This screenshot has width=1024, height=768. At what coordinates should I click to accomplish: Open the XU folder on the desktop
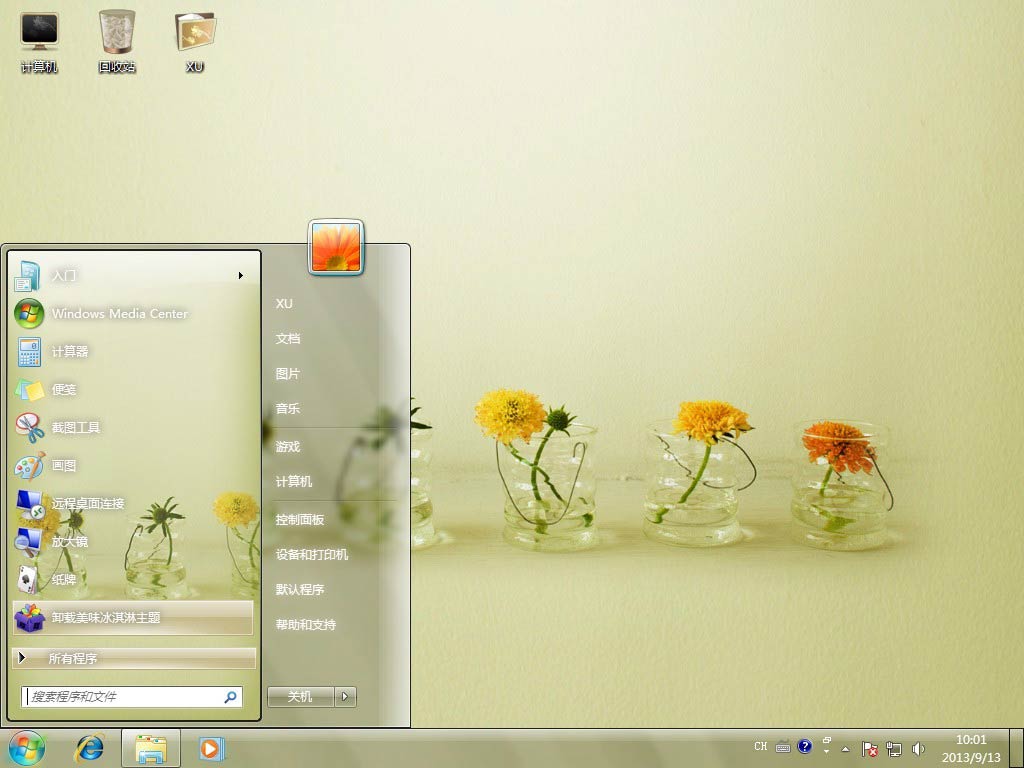[195, 40]
